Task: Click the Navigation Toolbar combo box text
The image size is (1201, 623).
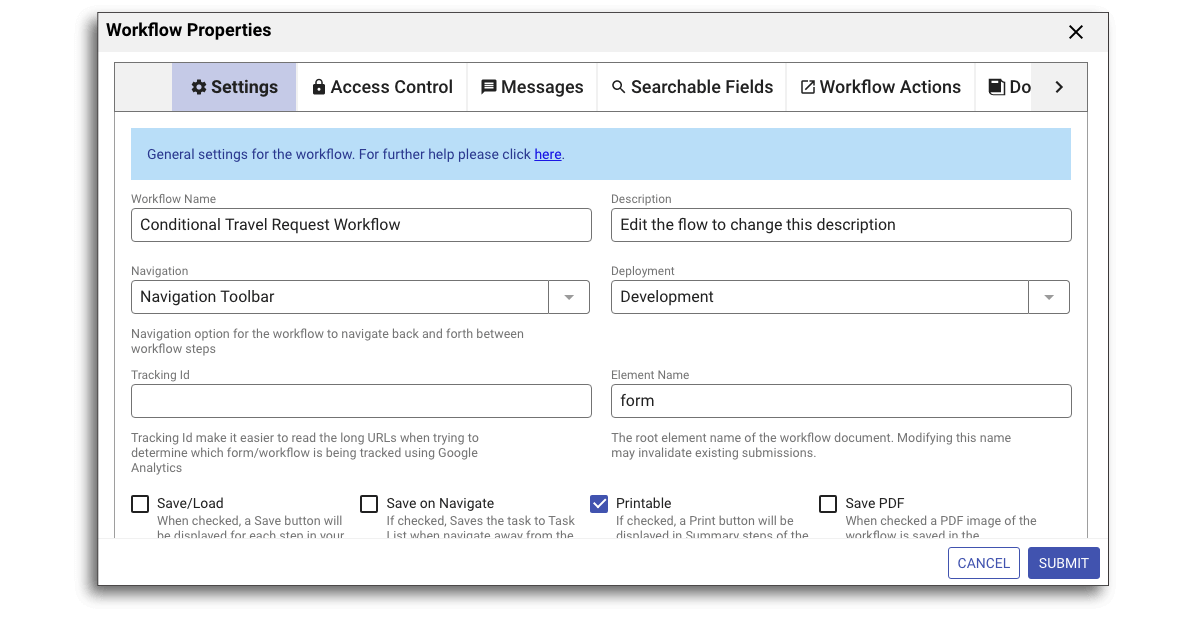Action: coord(207,297)
